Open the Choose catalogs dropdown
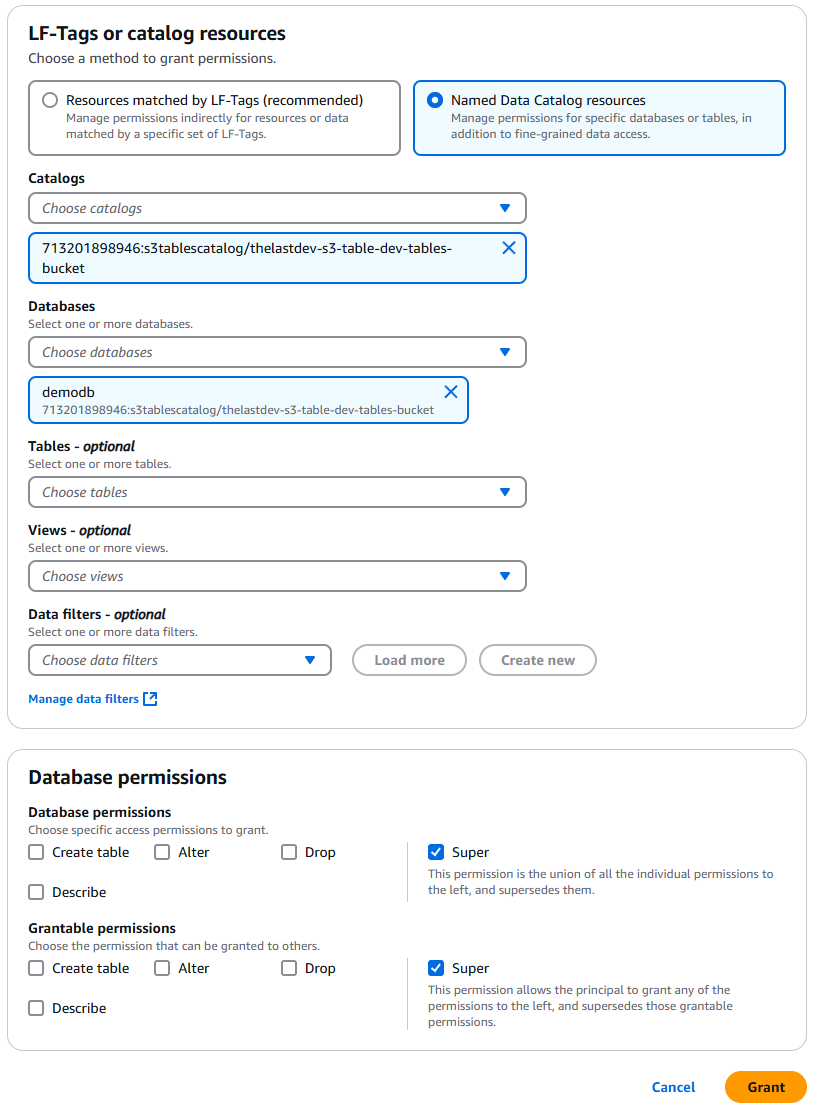This screenshot has height=1109, width=819. click(277, 208)
